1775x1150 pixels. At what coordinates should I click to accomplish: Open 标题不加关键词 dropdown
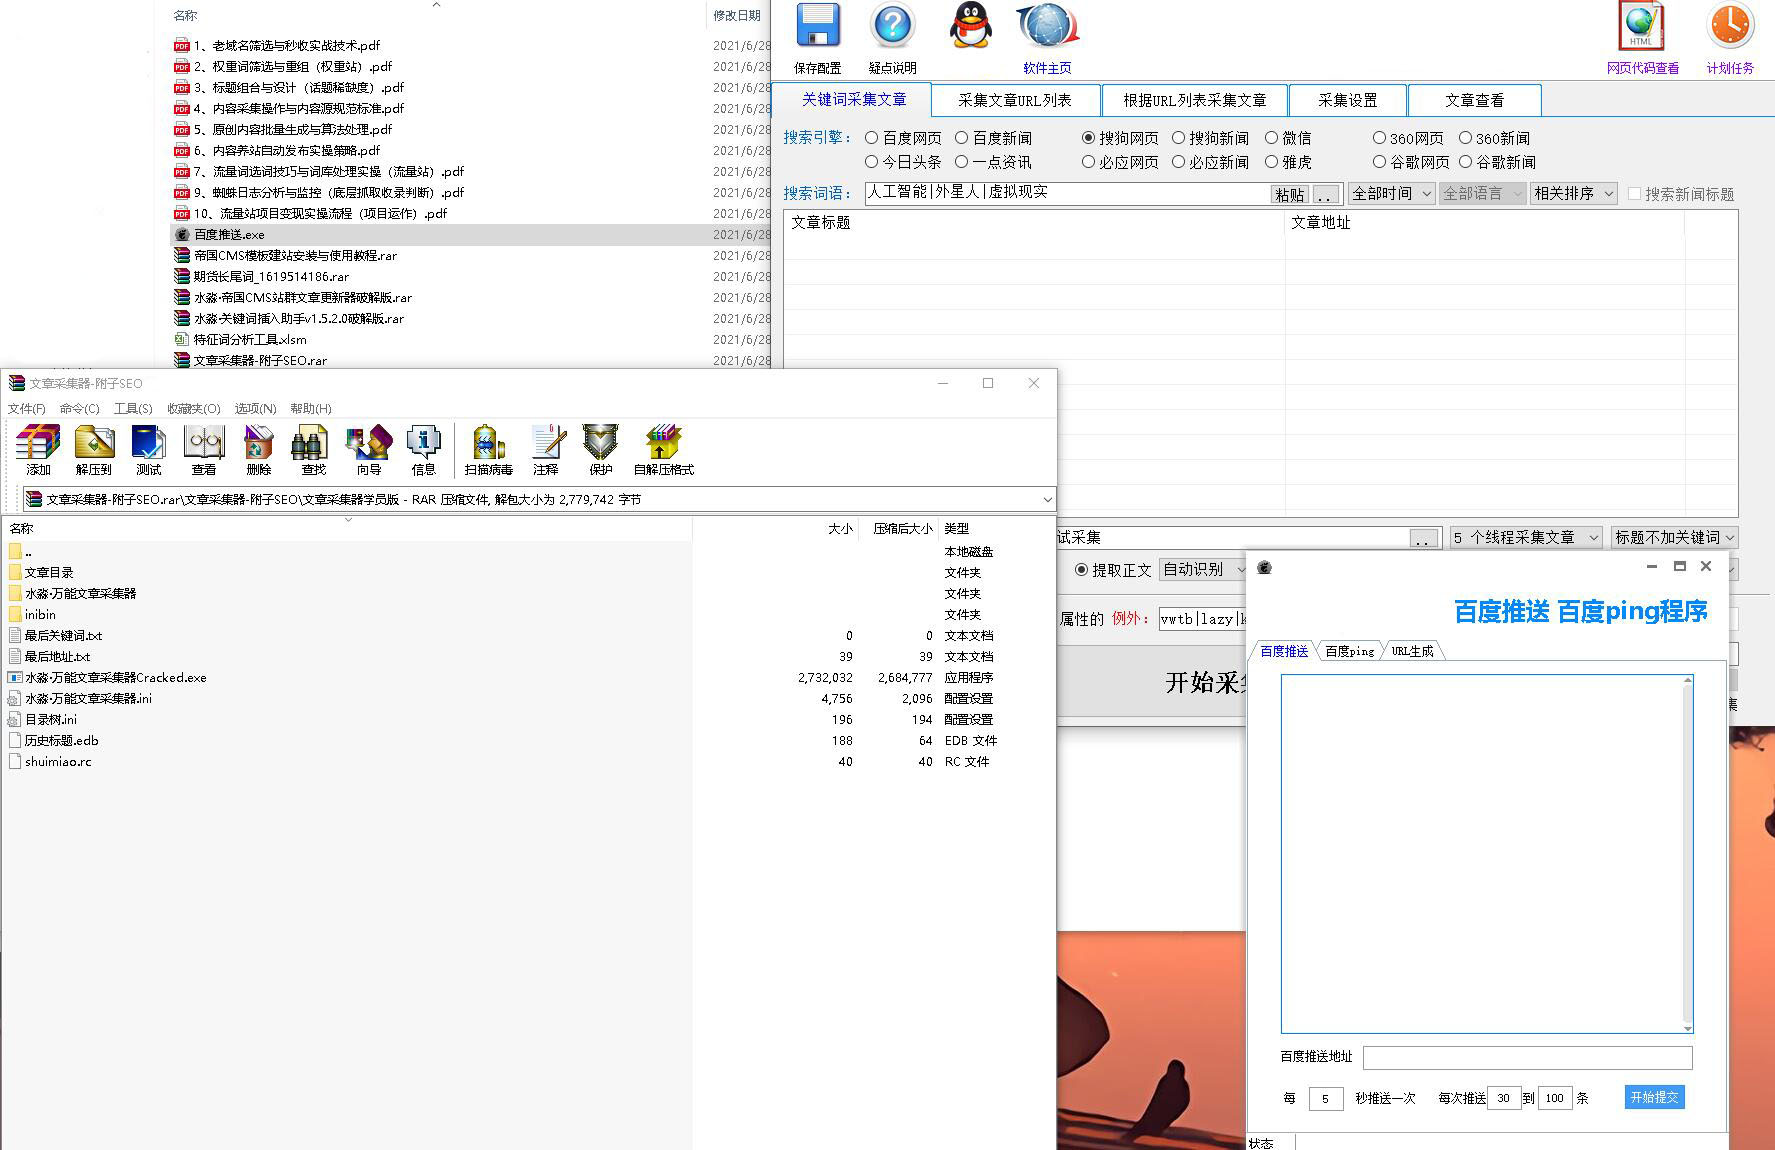click(x=1674, y=538)
